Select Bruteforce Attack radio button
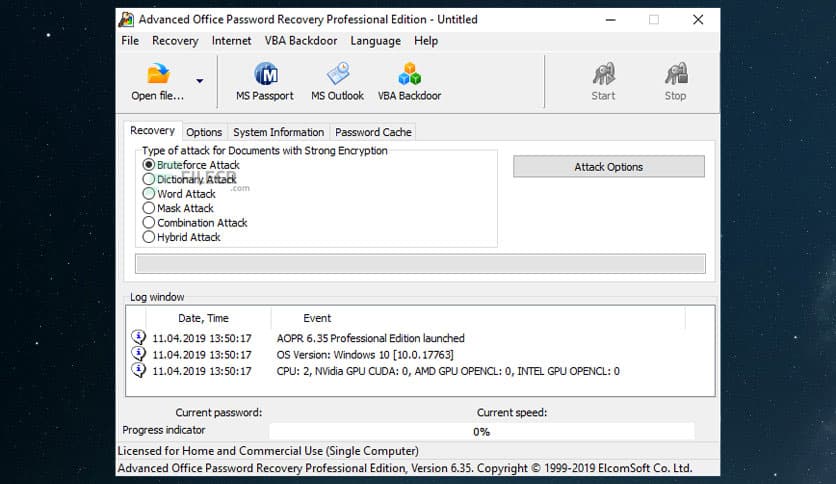Image resolution: width=836 pixels, height=484 pixels. [x=149, y=165]
